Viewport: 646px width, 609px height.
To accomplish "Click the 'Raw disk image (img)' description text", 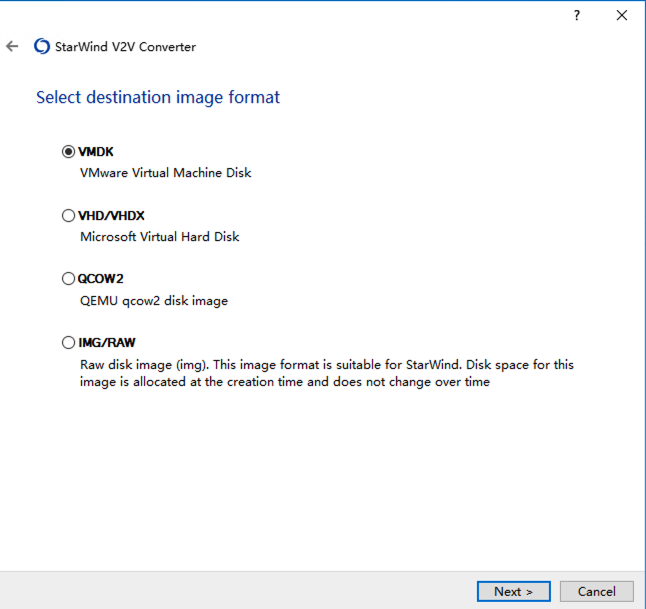I will (327, 373).
